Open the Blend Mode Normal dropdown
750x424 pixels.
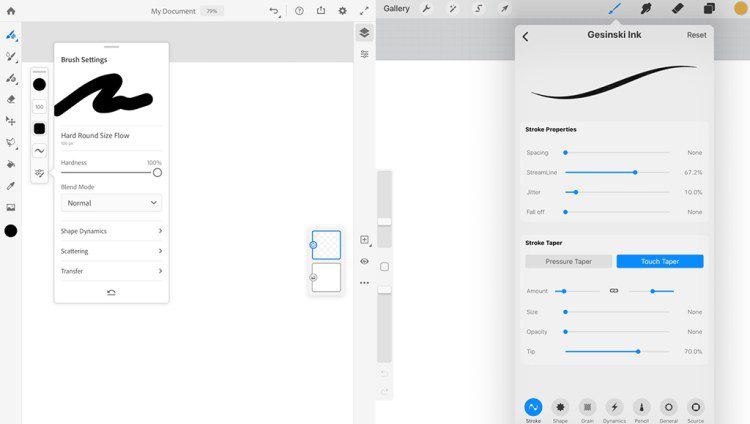[x=111, y=203]
